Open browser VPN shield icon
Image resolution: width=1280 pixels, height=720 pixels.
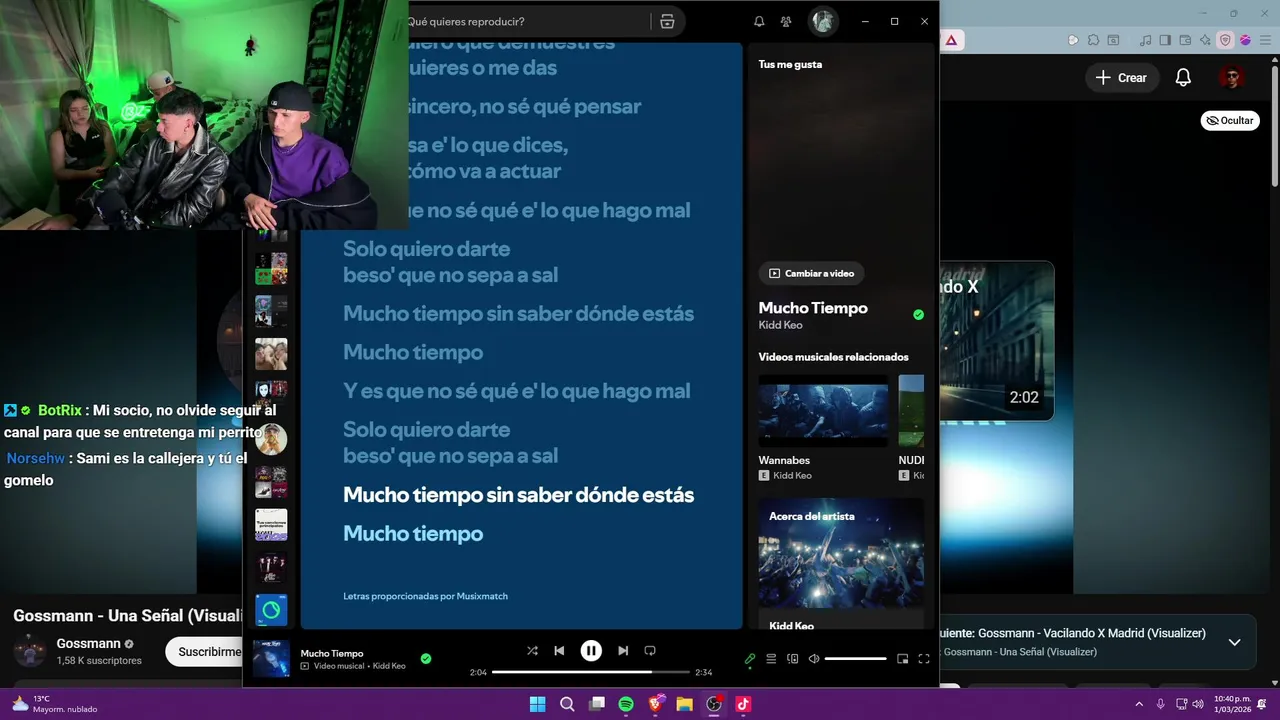(x=1225, y=40)
